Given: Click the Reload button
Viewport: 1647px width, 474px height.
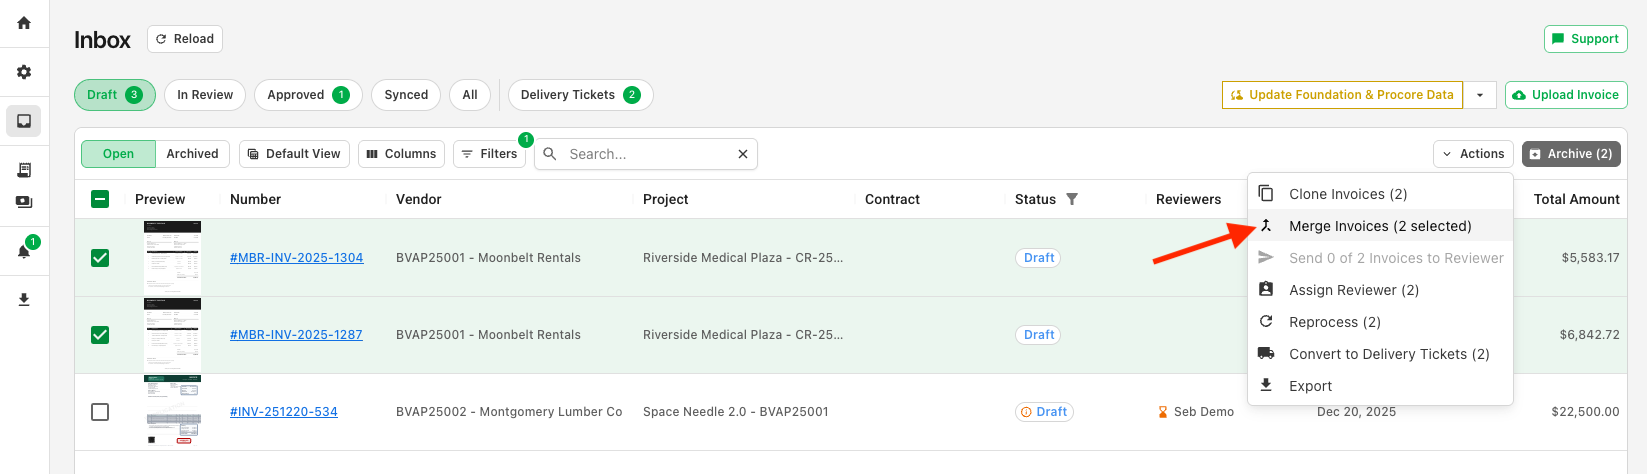Looking at the screenshot, I should [185, 39].
